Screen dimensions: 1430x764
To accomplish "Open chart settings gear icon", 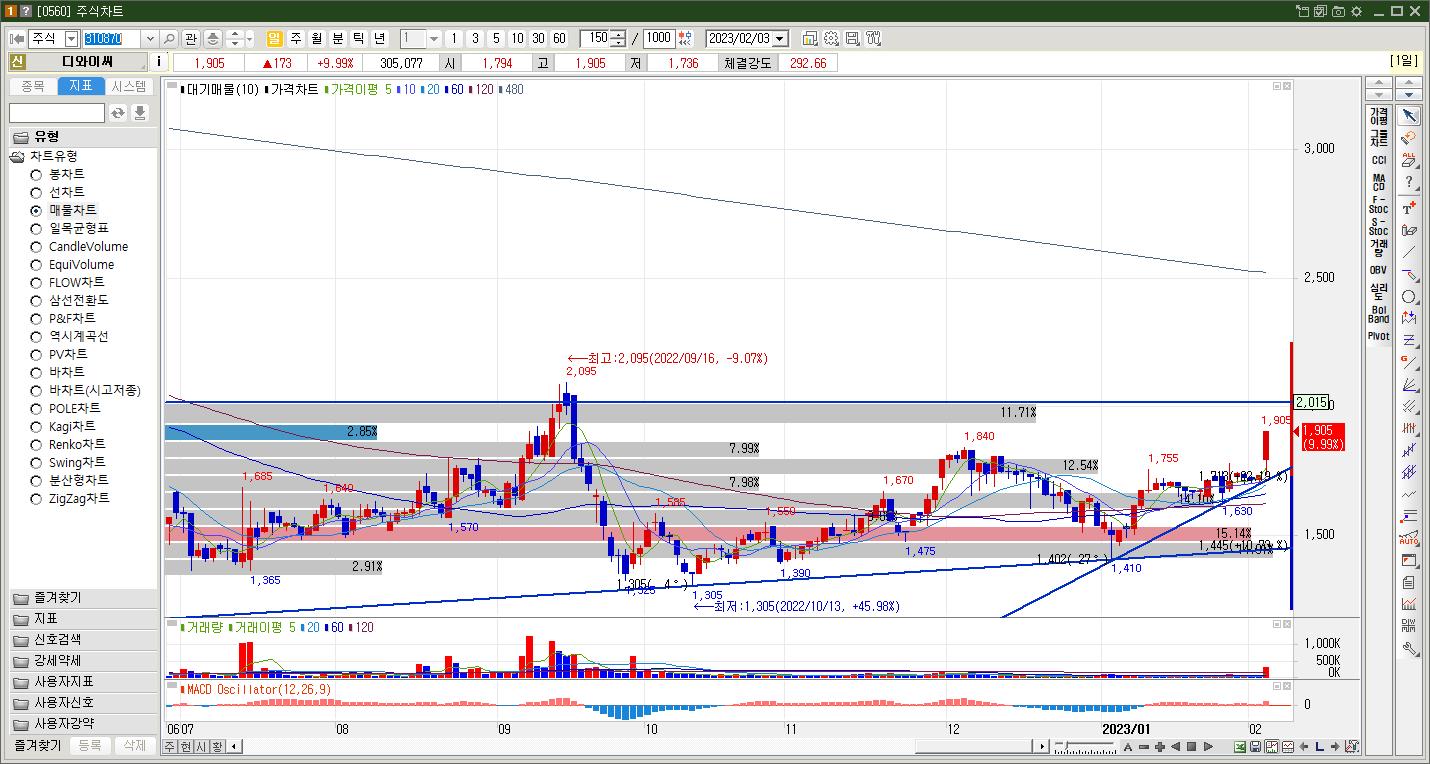I will [x=831, y=38].
